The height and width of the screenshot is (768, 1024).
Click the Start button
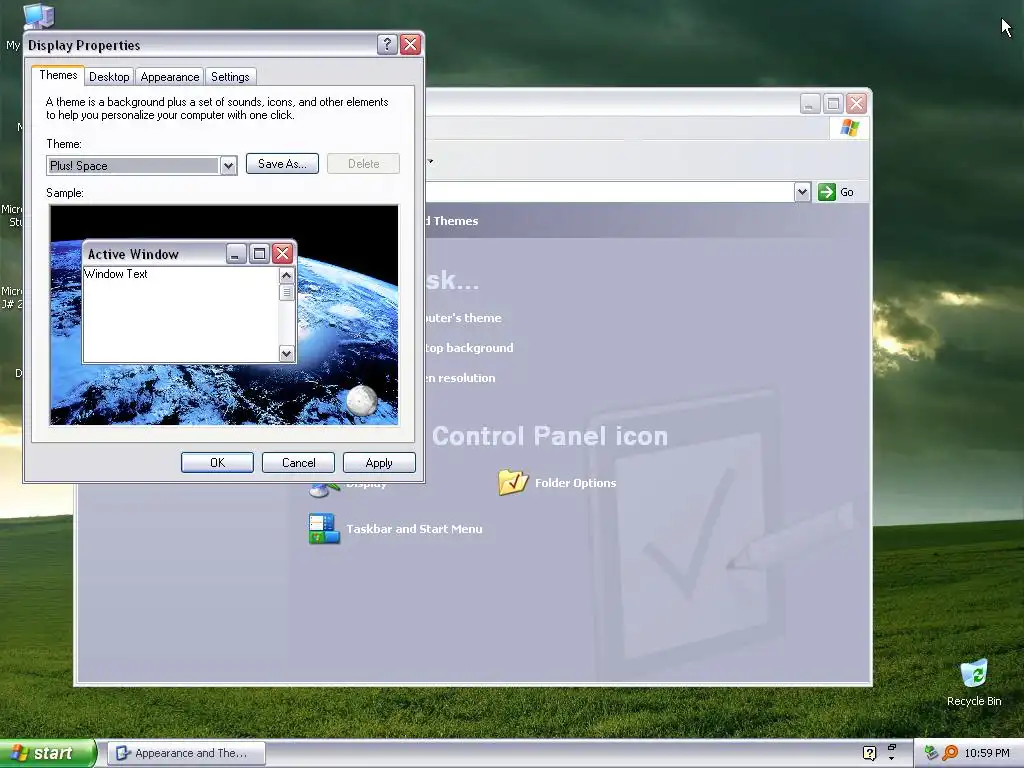(x=48, y=753)
